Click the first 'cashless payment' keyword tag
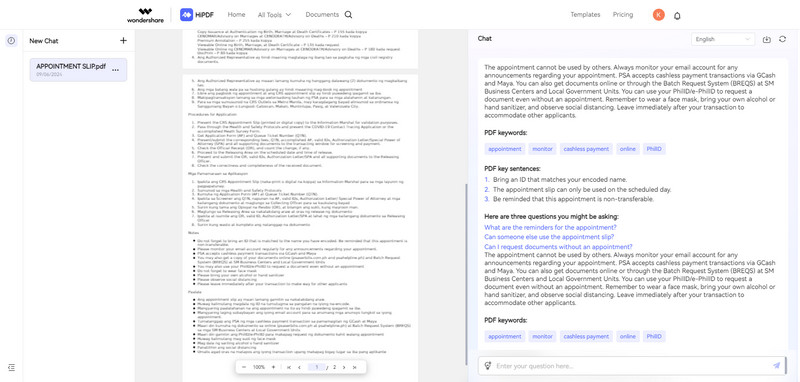Image resolution: width=800 pixels, height=382 pixels. pos(586,149)
